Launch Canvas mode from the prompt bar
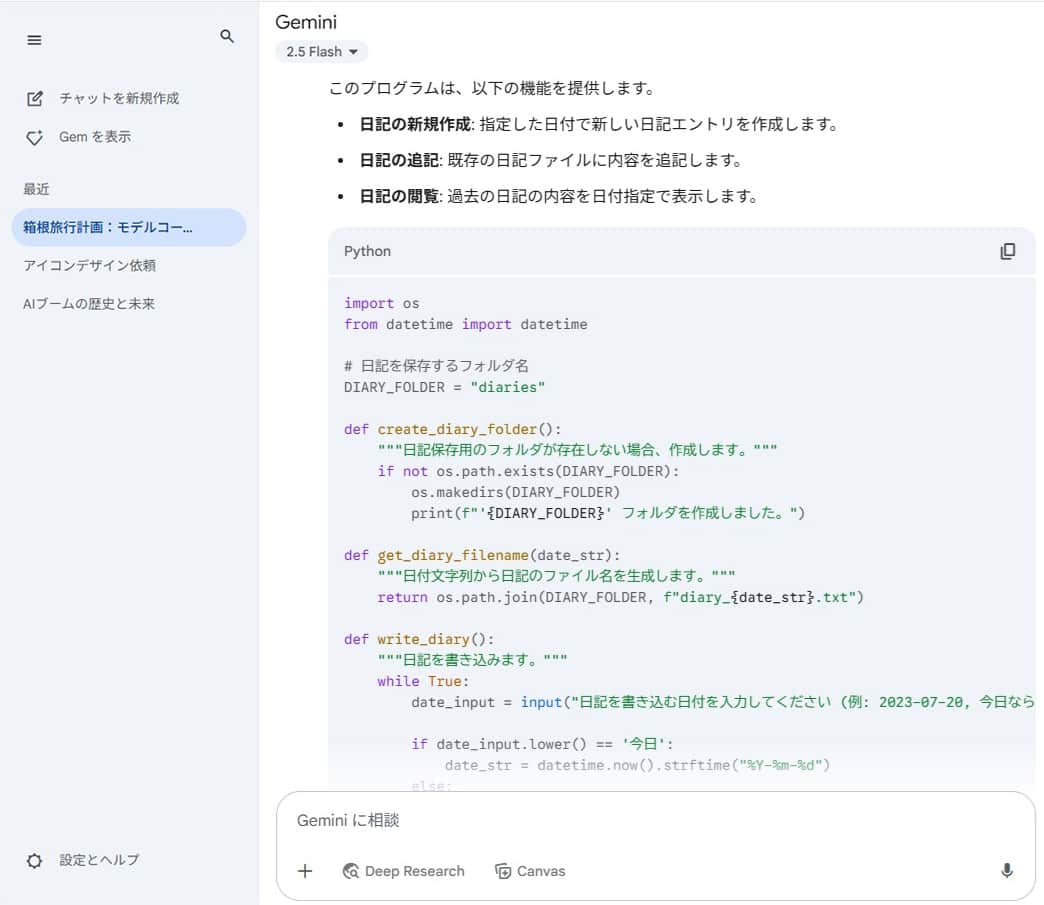Screen dimensions: 1044x905 [x=531, y=871]
